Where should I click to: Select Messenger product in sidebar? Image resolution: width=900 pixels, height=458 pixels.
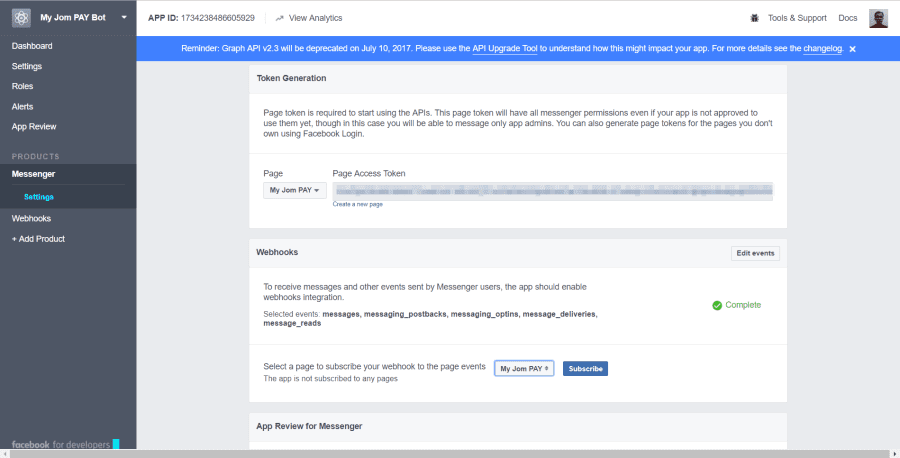[x=33, y=174]
